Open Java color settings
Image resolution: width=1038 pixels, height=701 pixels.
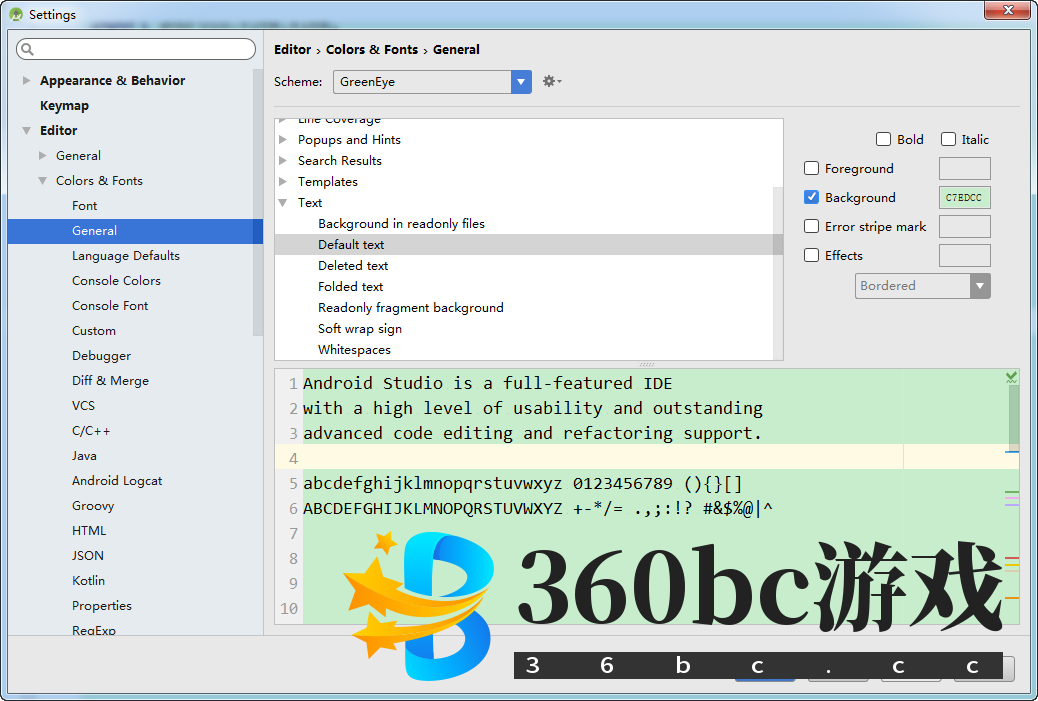pos(84,455)
